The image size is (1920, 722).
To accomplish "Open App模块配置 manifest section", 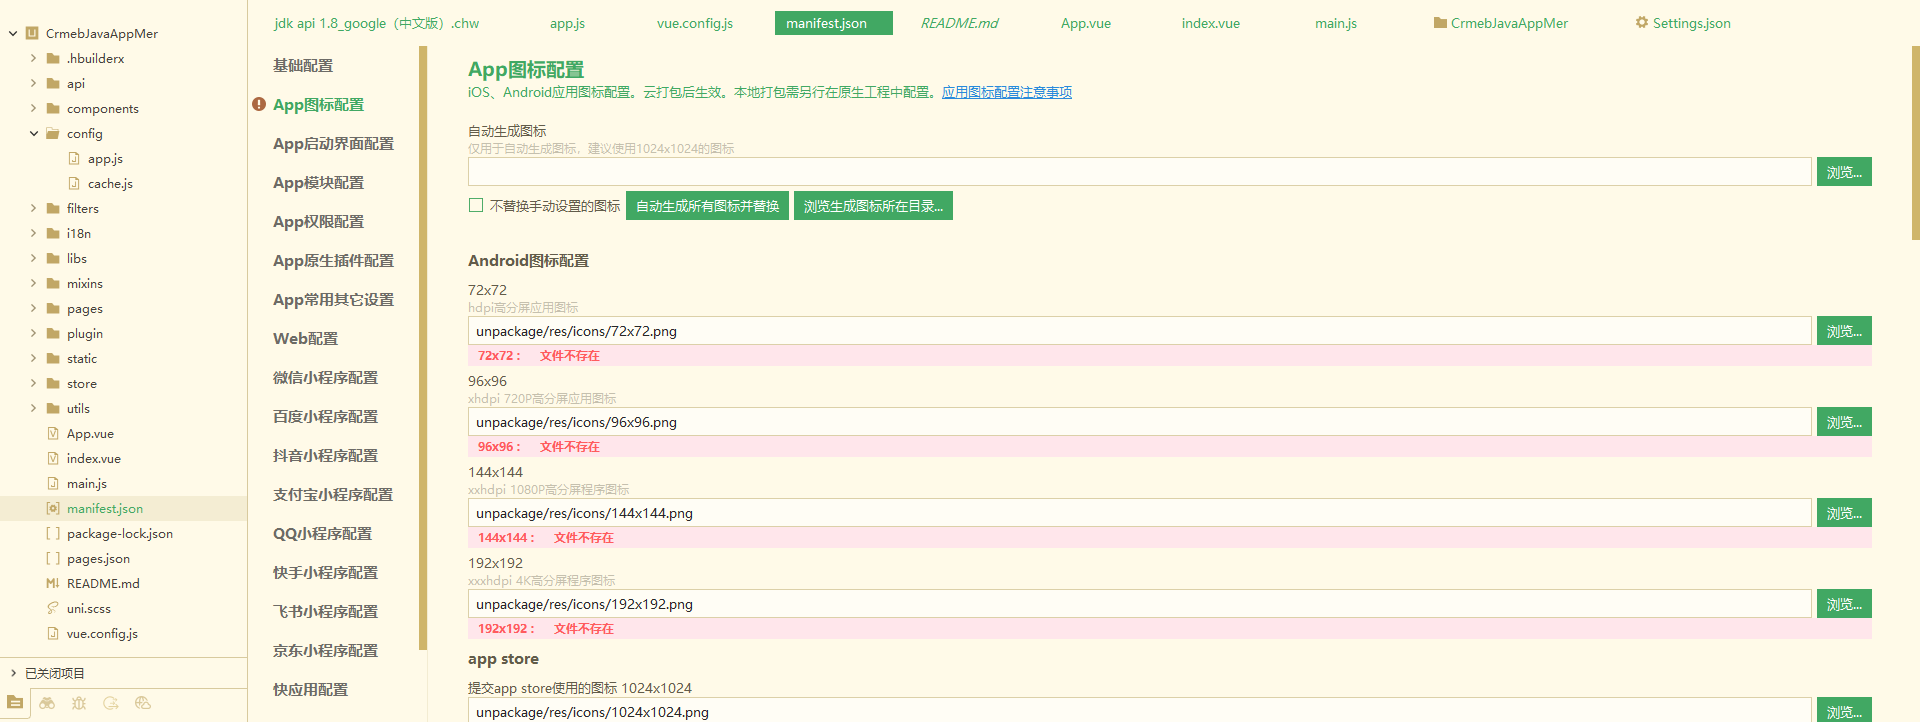I will (318, 182).
